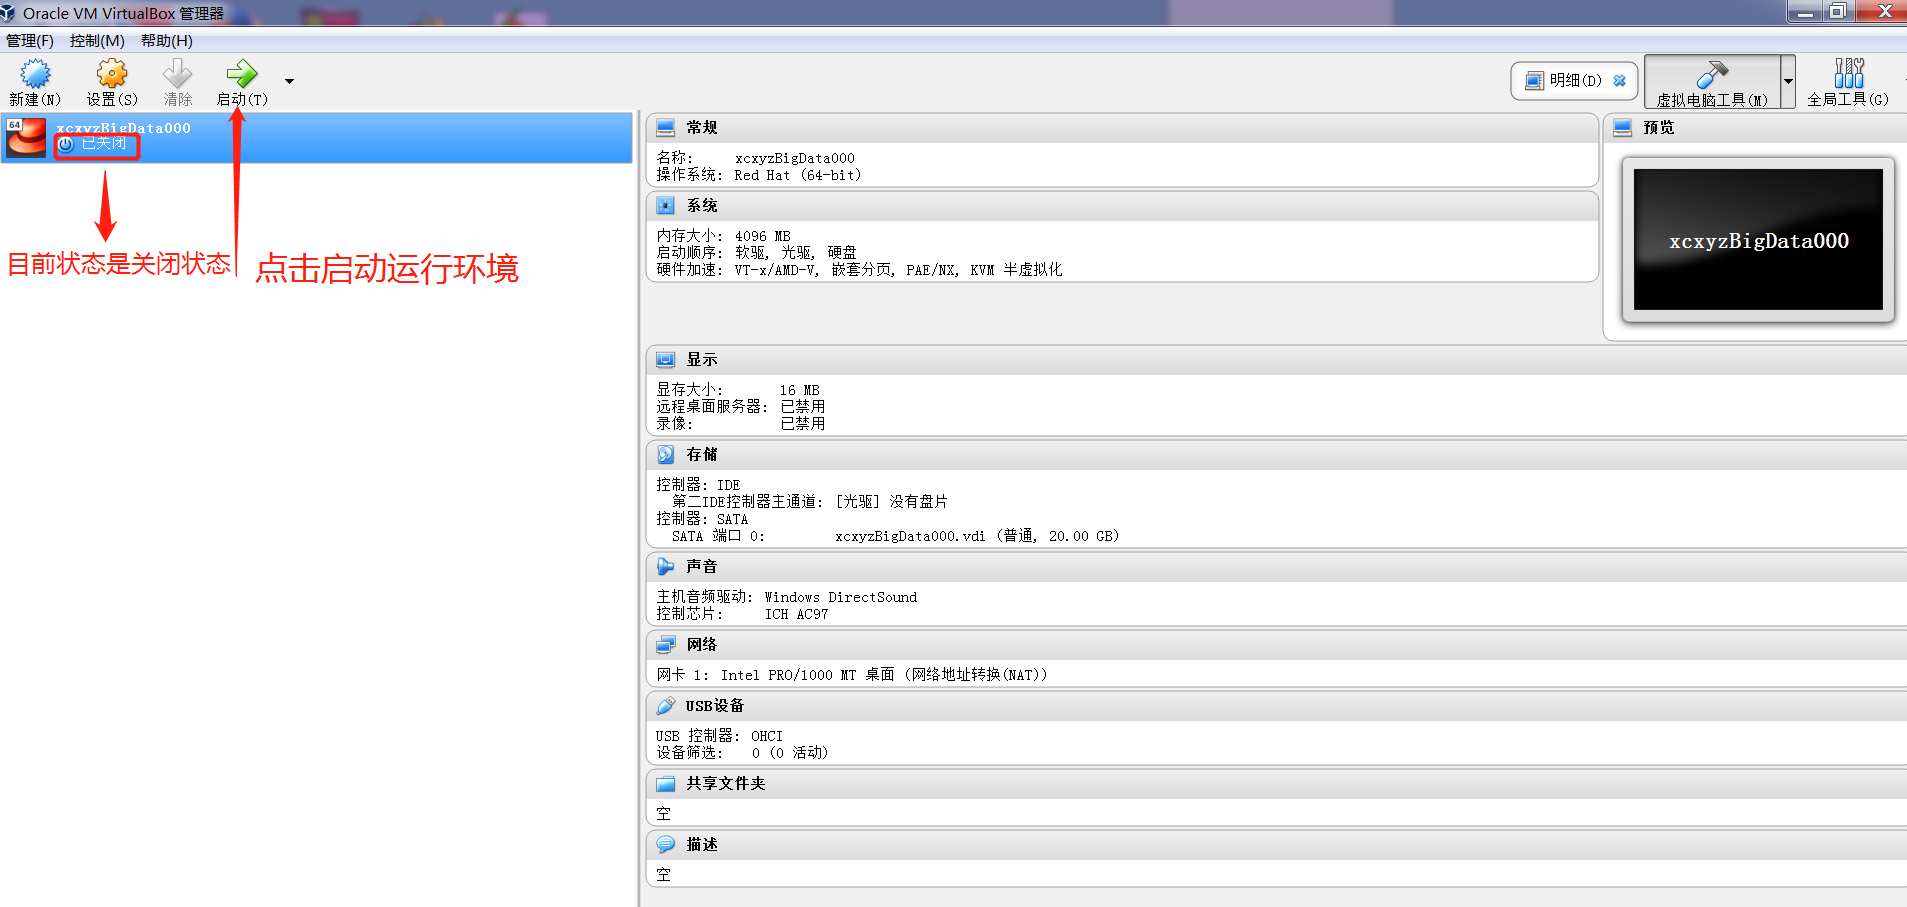Click the '16 MB' video memory value

tap(799, 391)
